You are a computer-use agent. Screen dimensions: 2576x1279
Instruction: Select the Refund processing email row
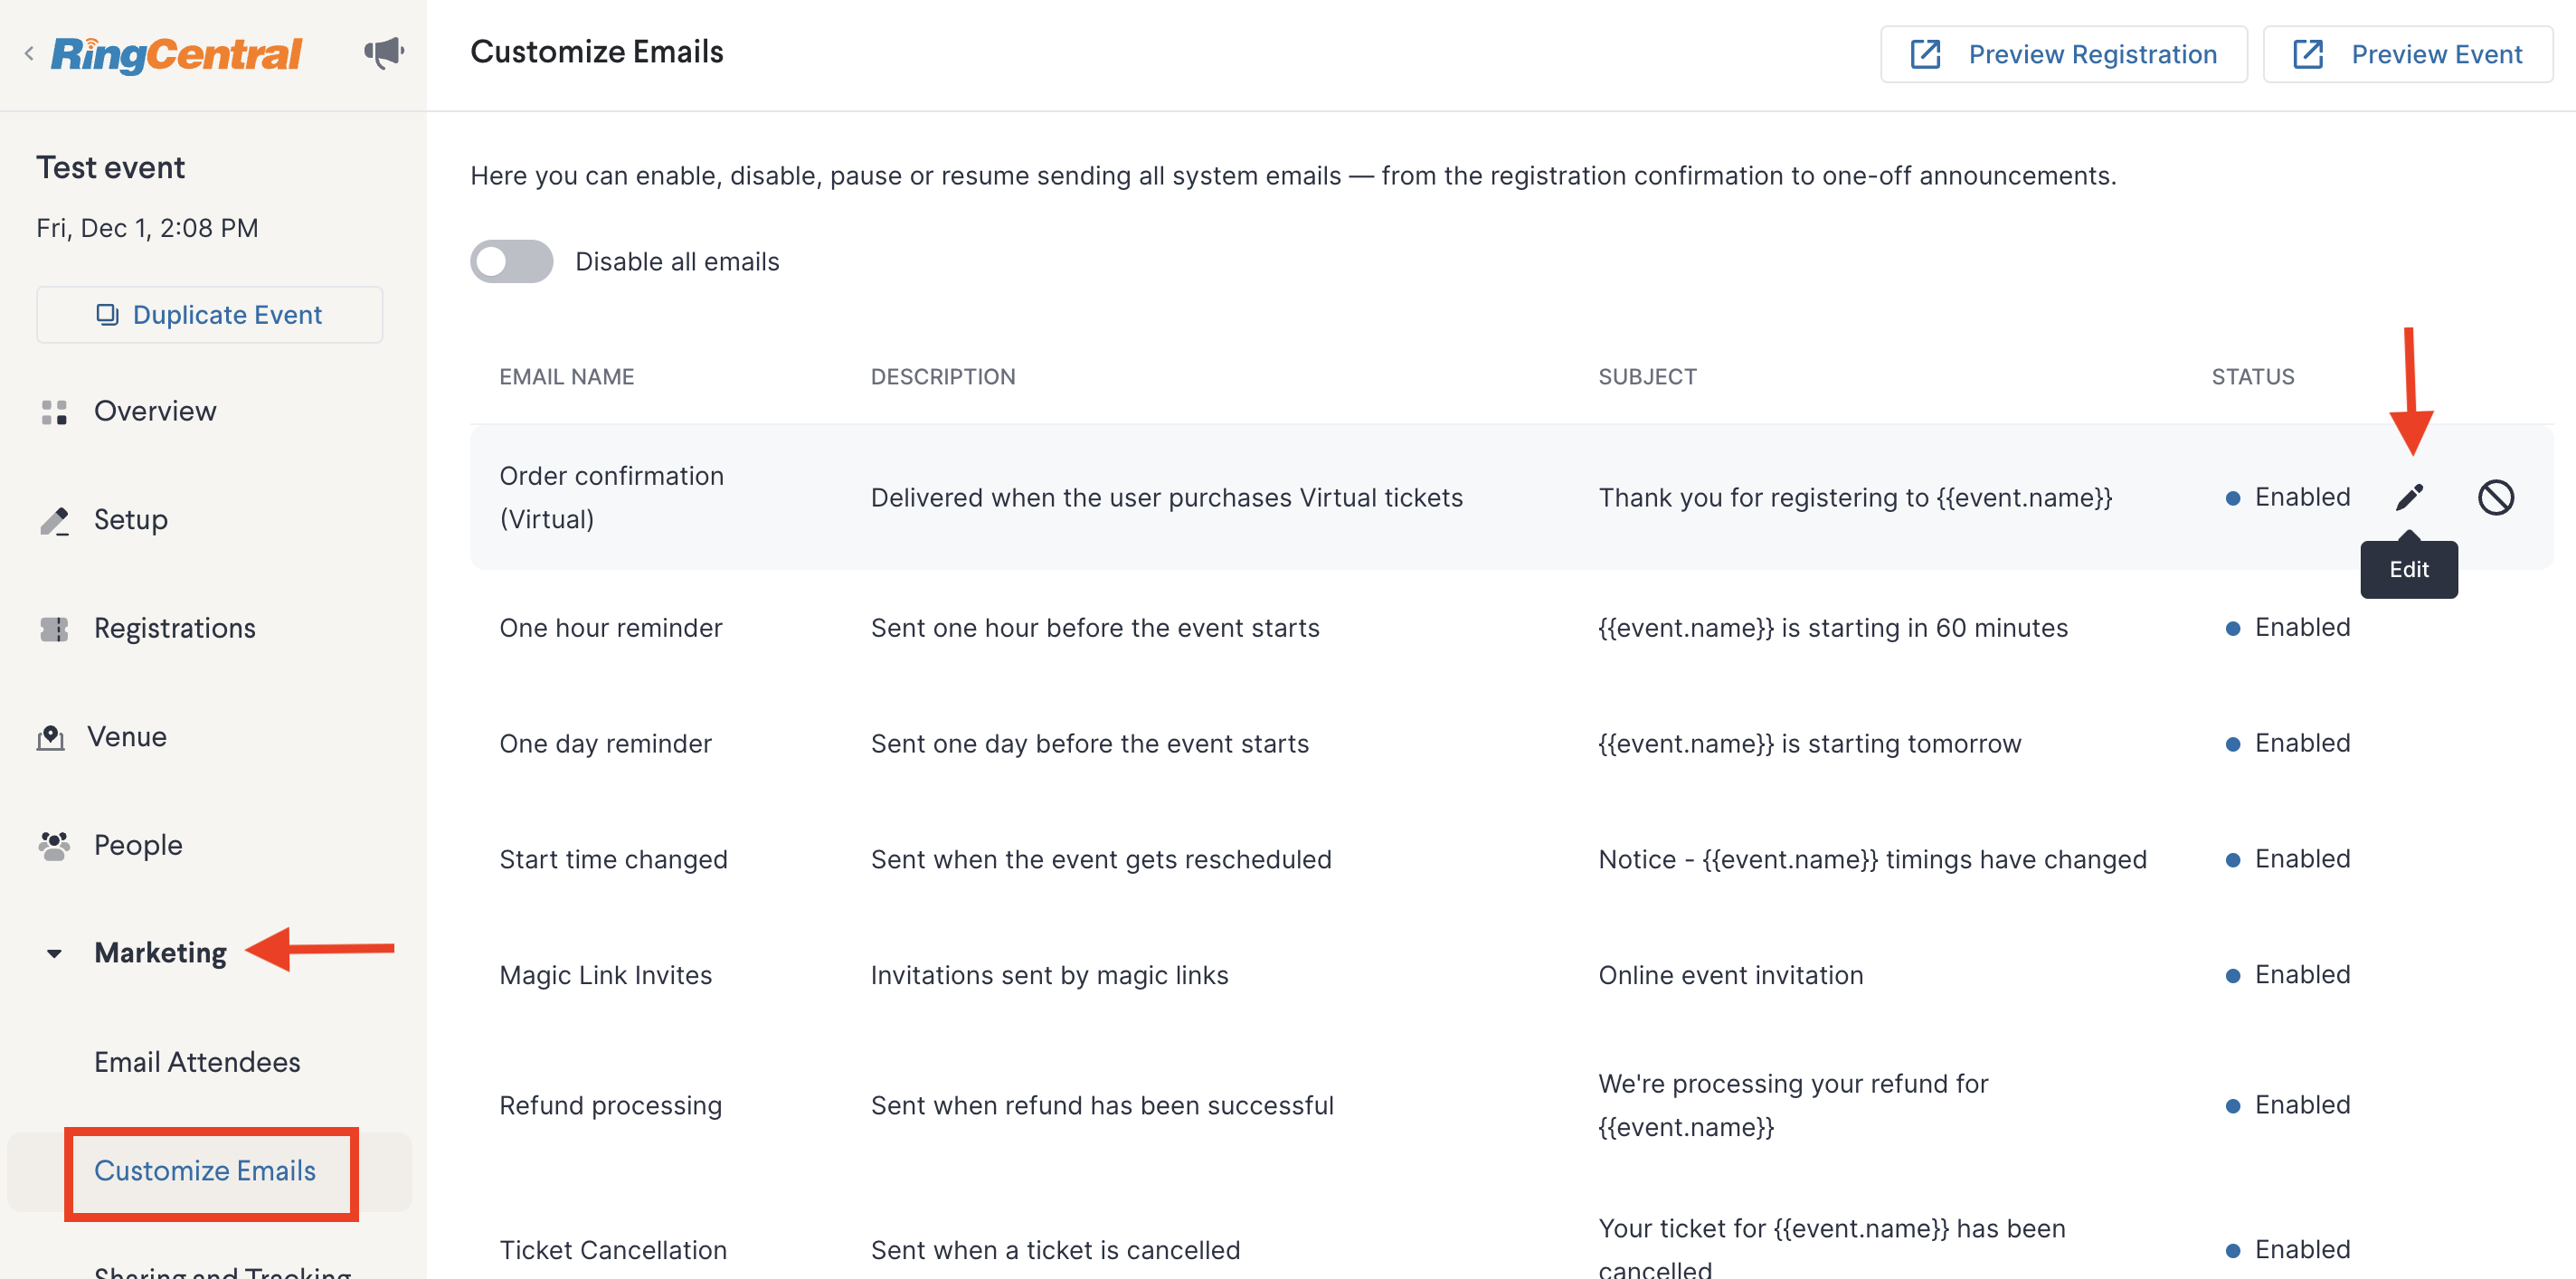1511,1105
